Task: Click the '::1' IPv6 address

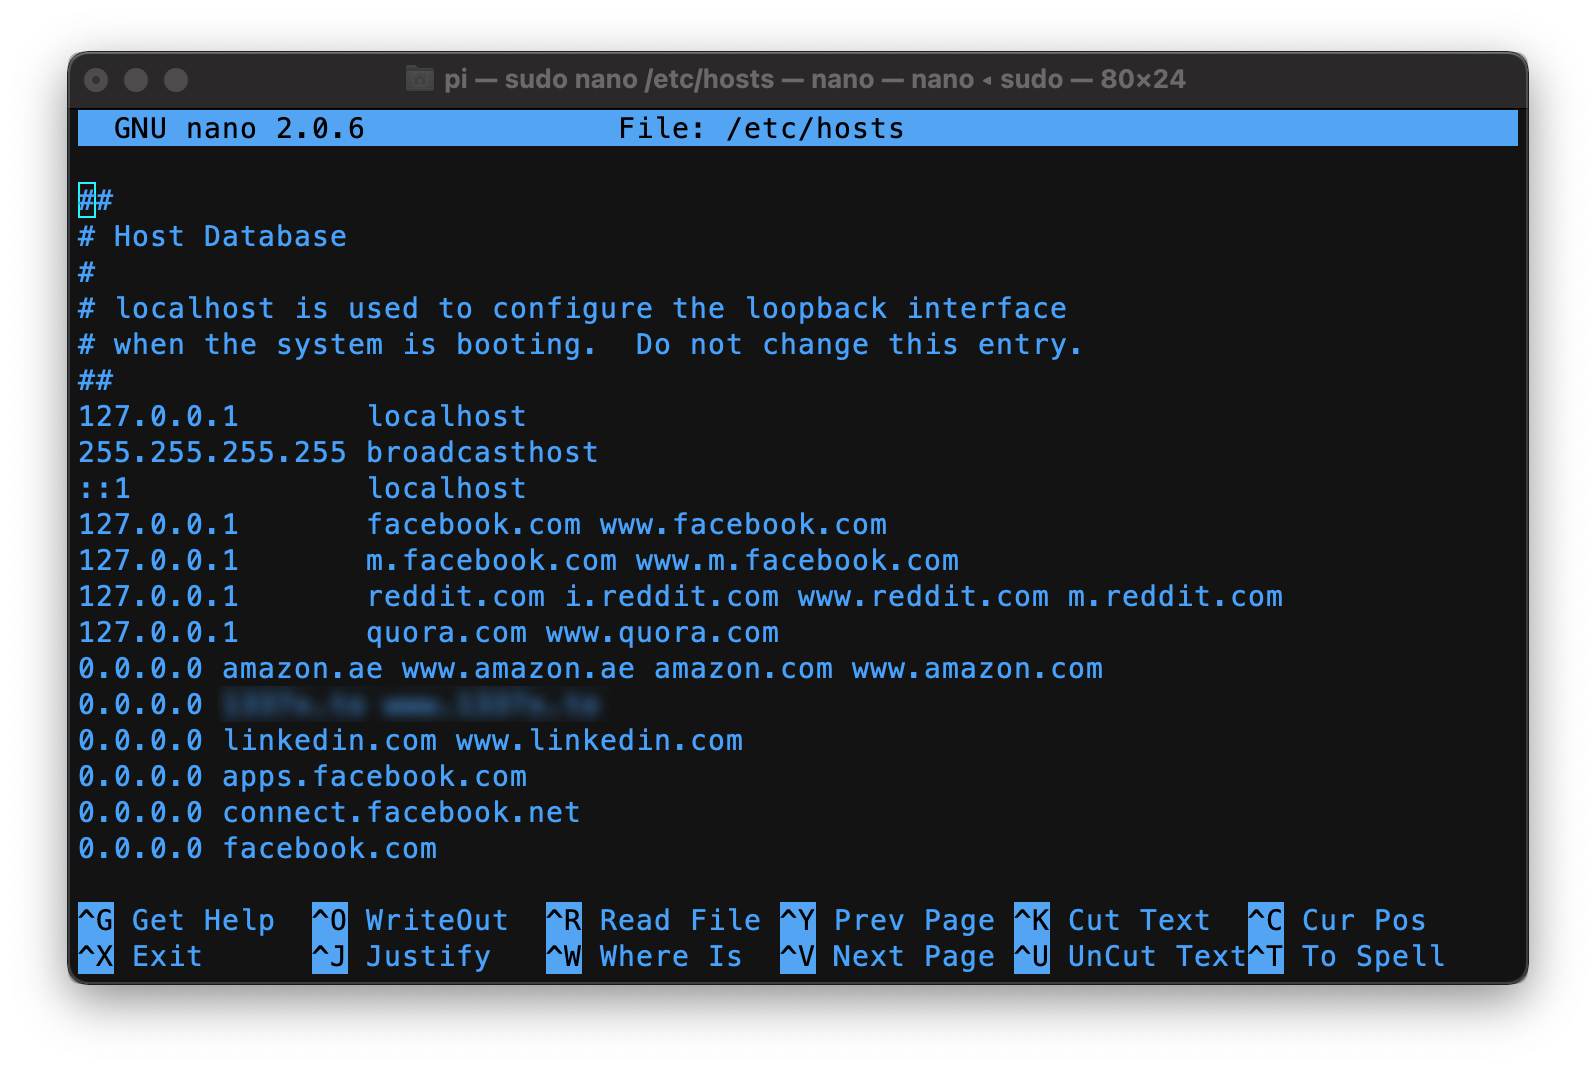Action: tap(104, 488)
